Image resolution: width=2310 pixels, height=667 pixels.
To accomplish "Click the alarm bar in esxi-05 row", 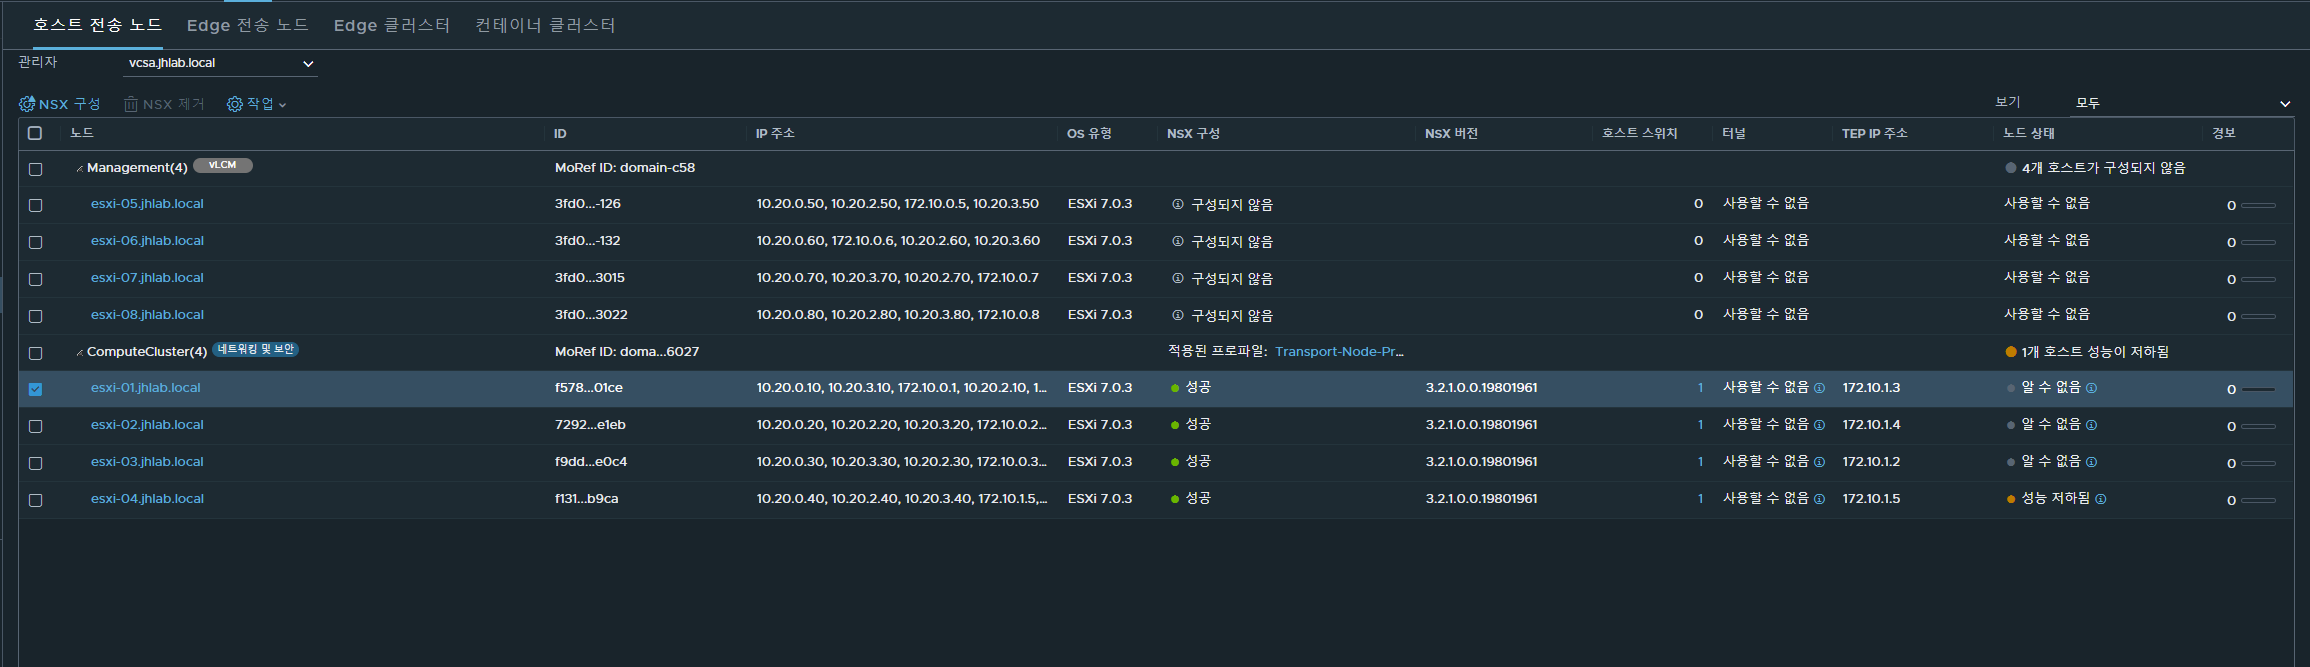I will (2258, 206).
